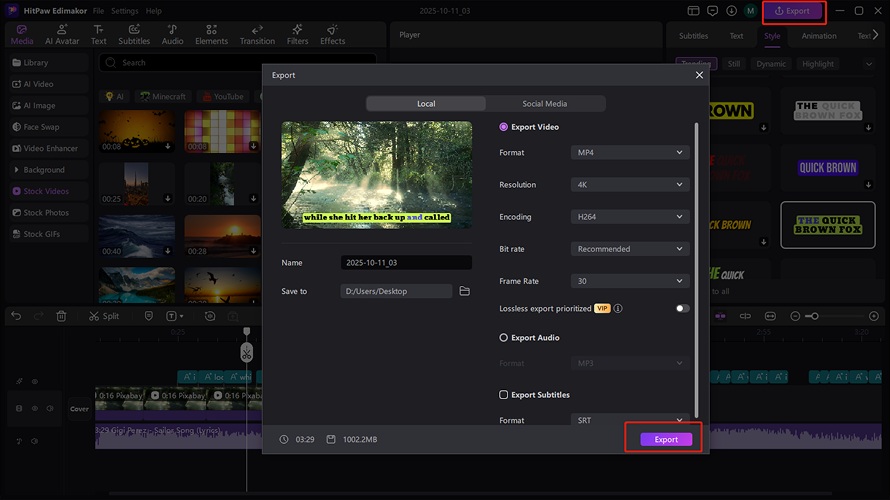This screenshot has width=890, height=500.
Task: Click the purple Export button in the dialog
Action: click(x=666, y=439)
